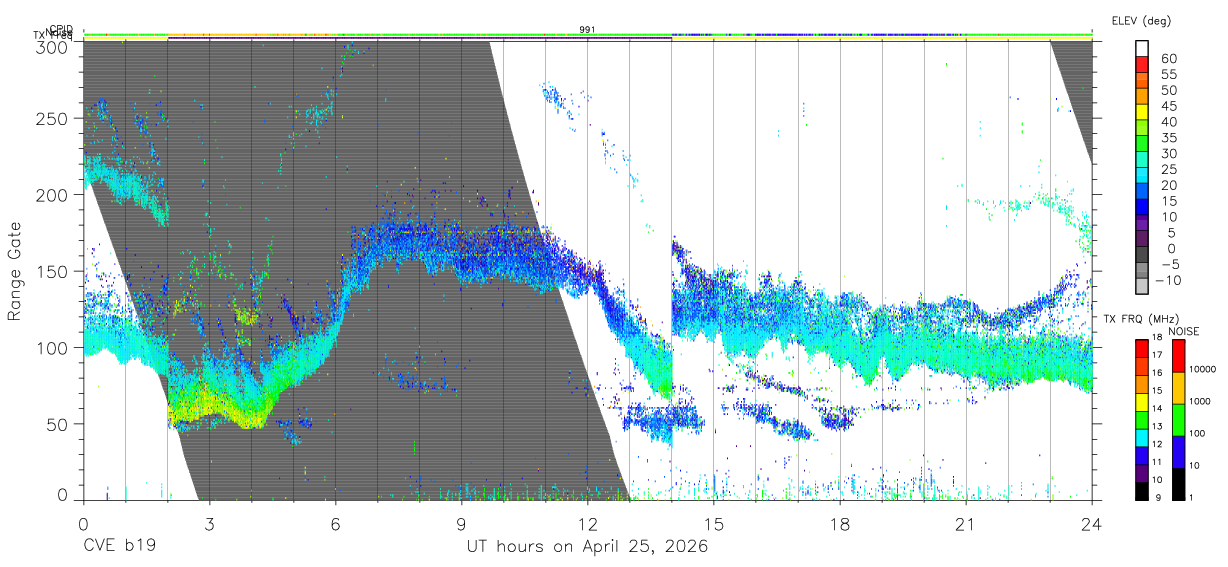
Task: Click the NOISE colorbar label '10000'
Action: [x=1203, y=370]
